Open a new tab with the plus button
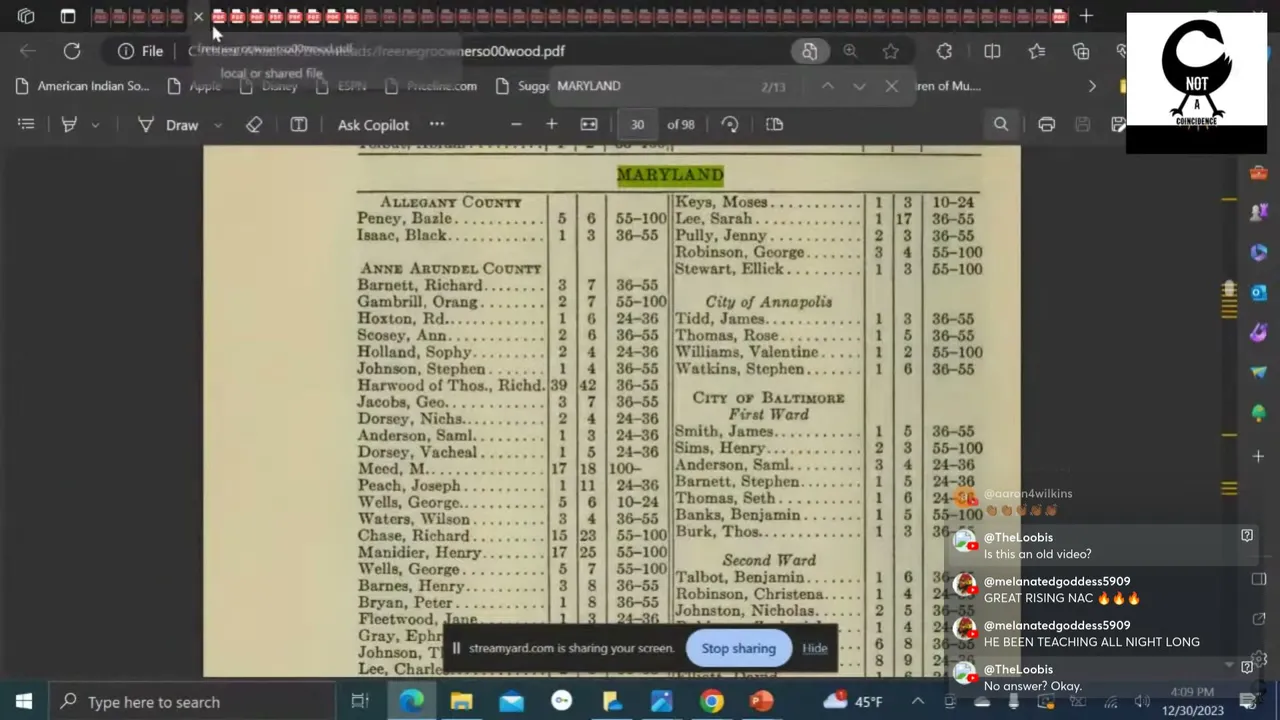This screenshot has width=1280, height=720. point(1086,16)
